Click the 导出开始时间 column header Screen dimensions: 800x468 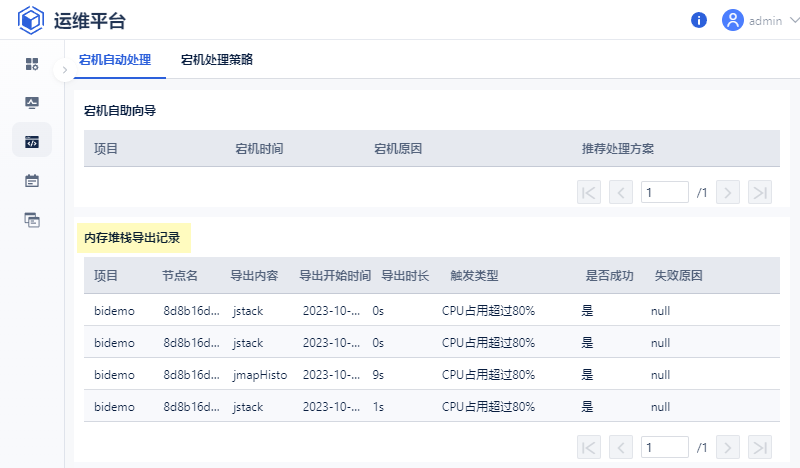pyautogui.click(x=335, y=276)
